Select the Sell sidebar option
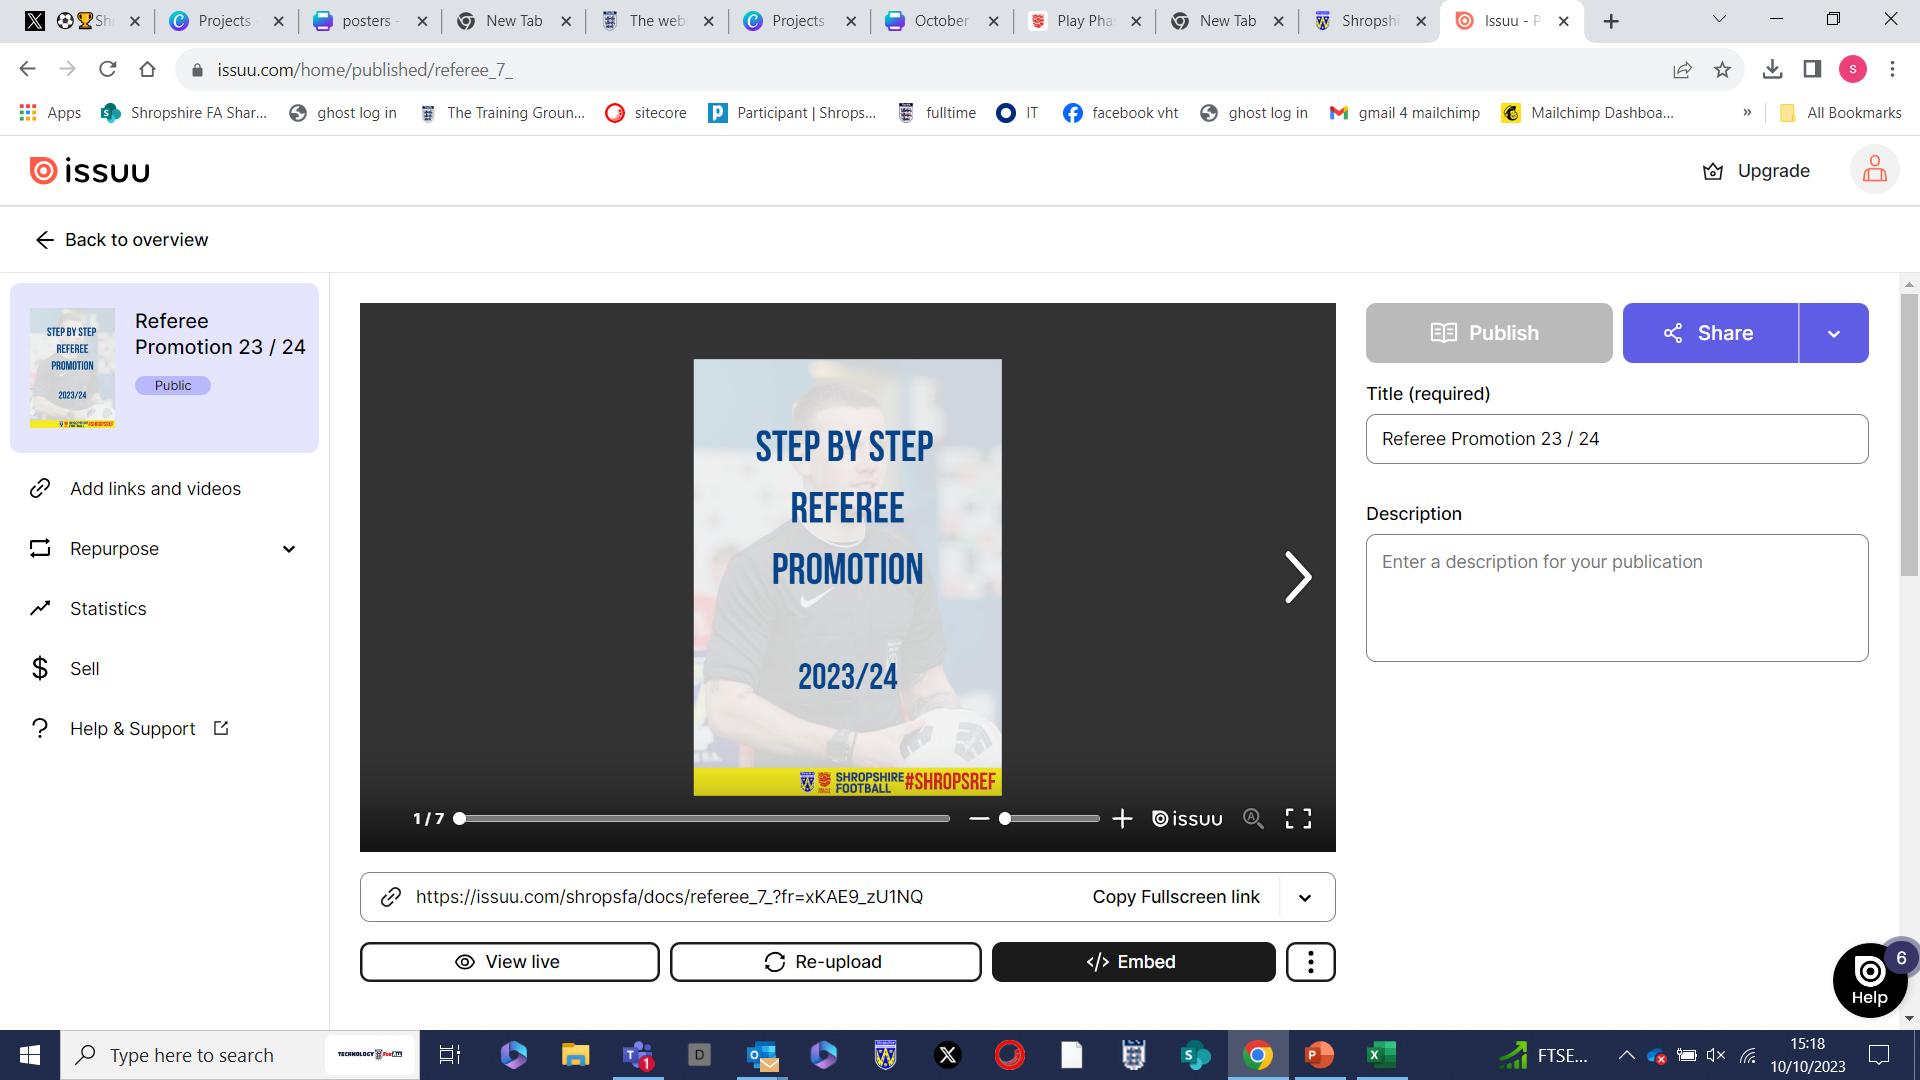This screenshot has height=1080, width=1920. 84,669
